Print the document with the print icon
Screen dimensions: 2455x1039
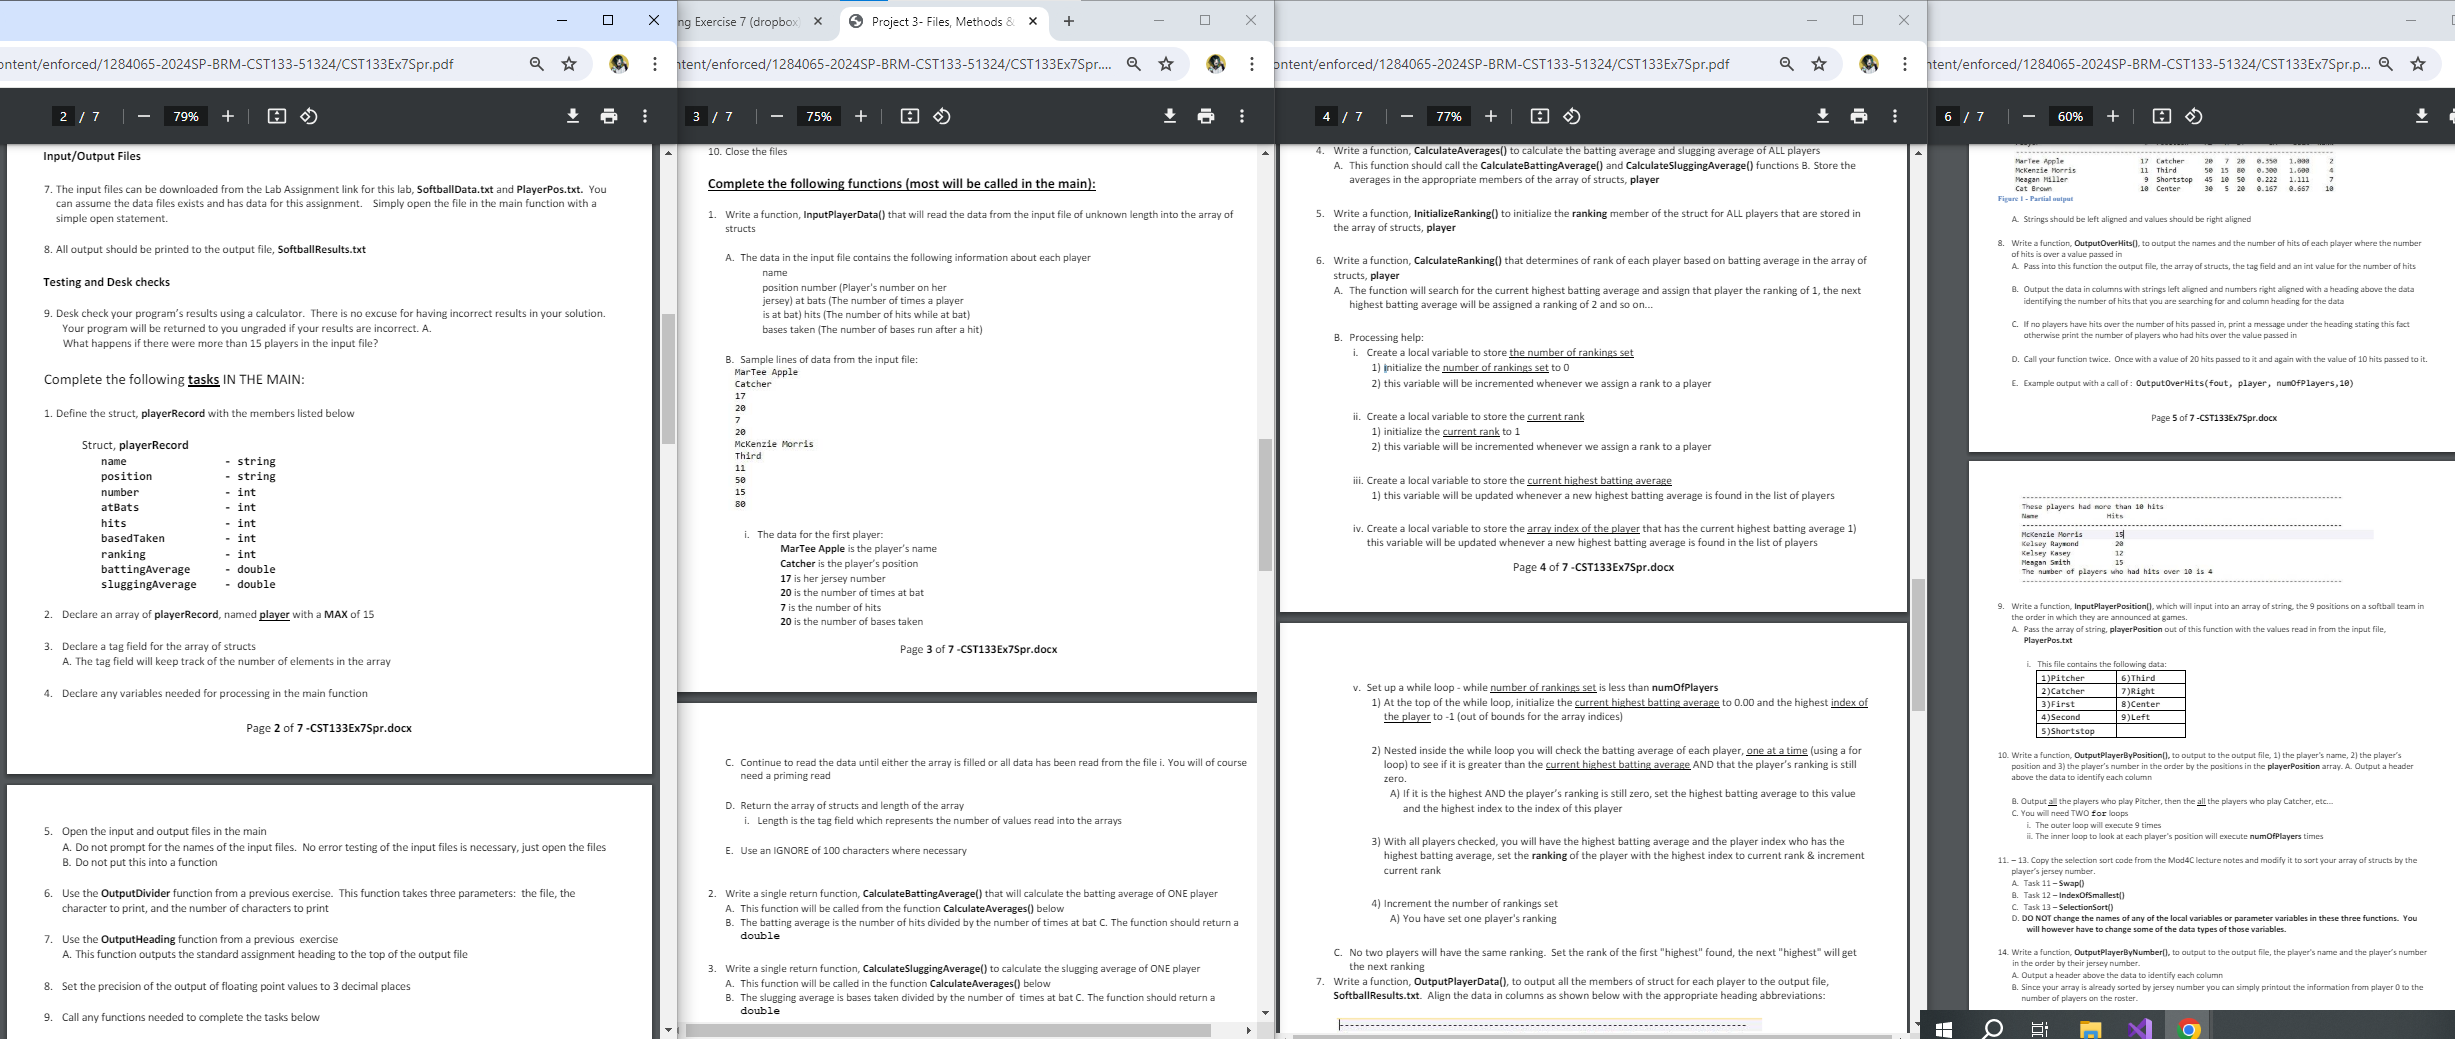pyautogui.click(x=609, y=116)
